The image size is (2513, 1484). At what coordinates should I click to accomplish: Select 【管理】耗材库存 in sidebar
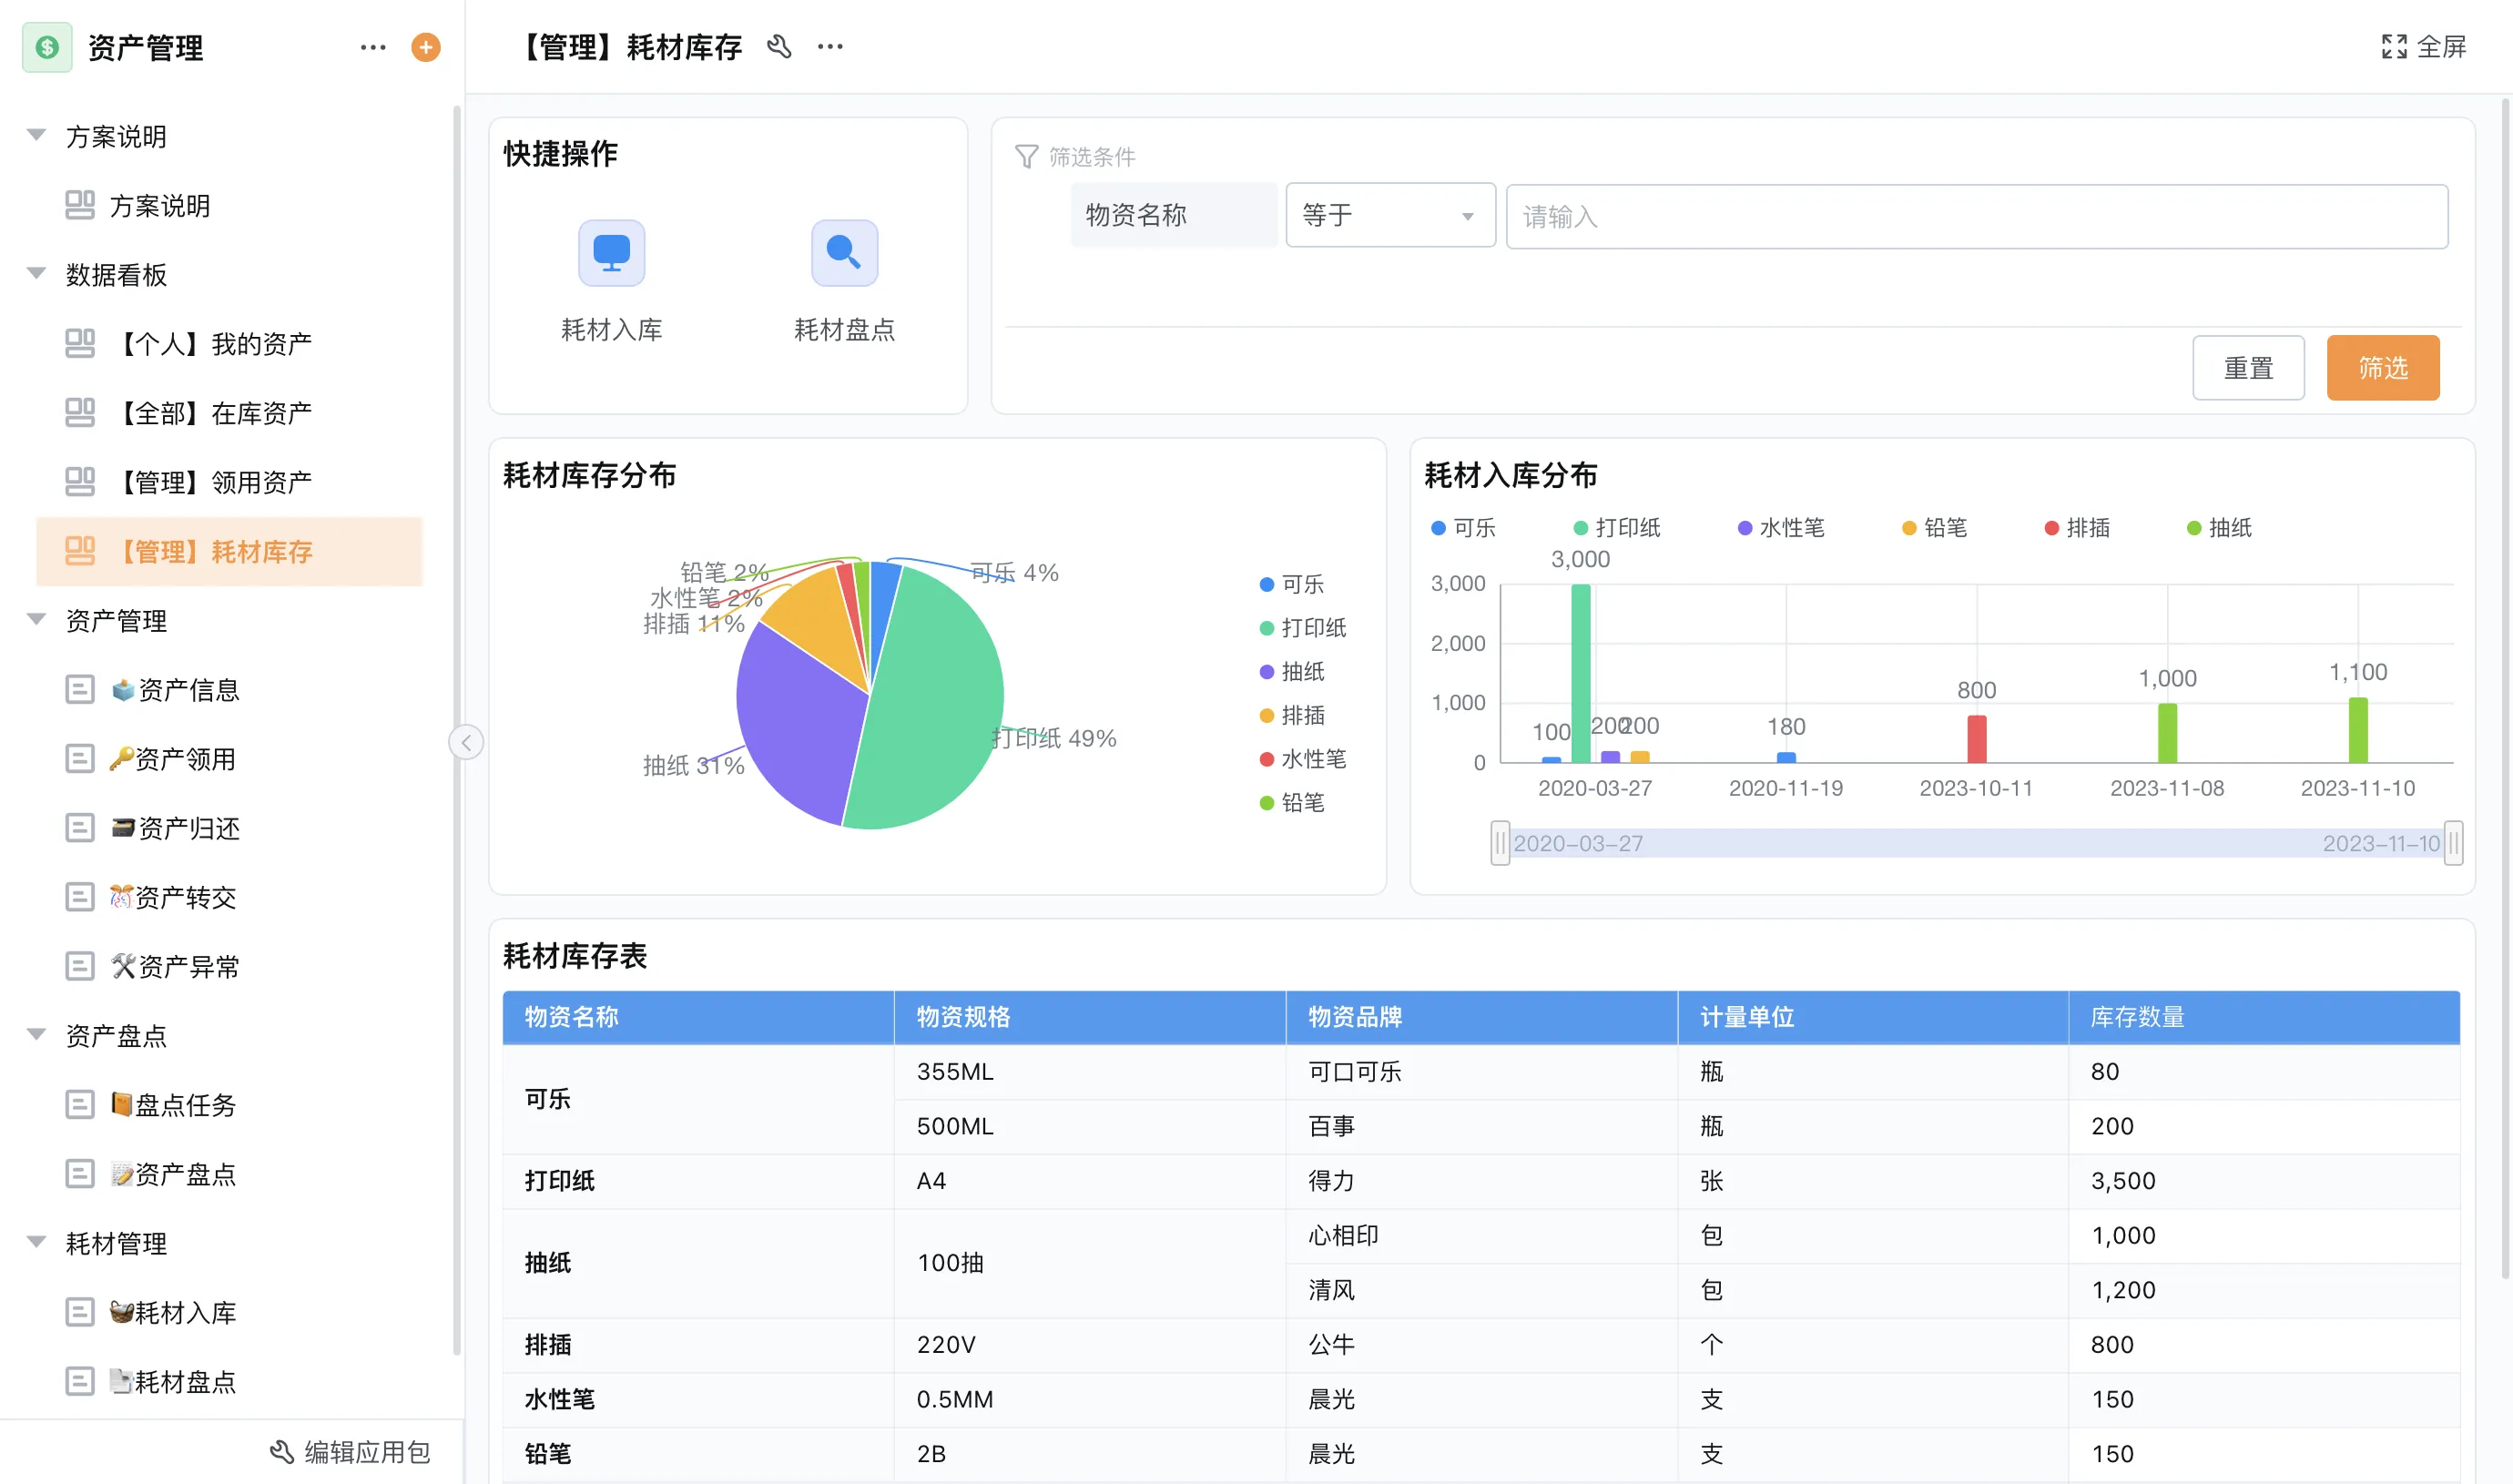point(229,551)
